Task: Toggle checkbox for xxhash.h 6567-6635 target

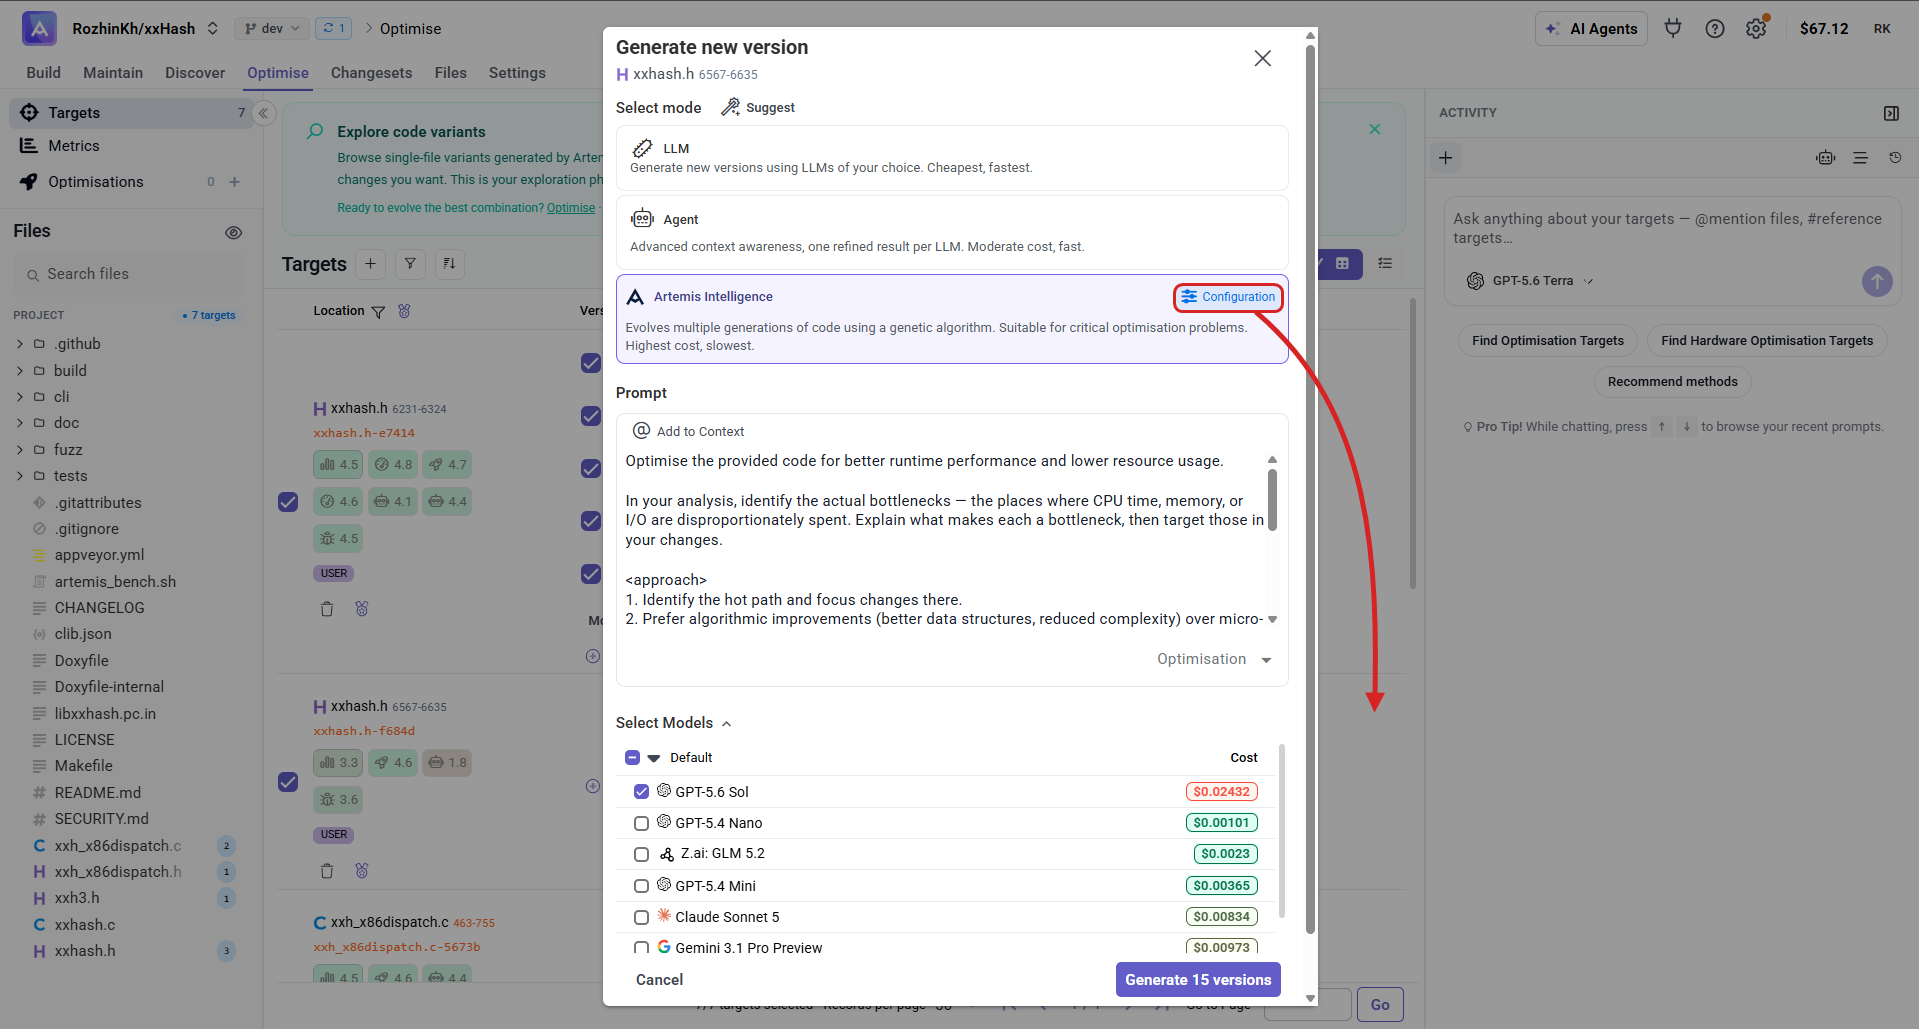Action: pos(288,782)
